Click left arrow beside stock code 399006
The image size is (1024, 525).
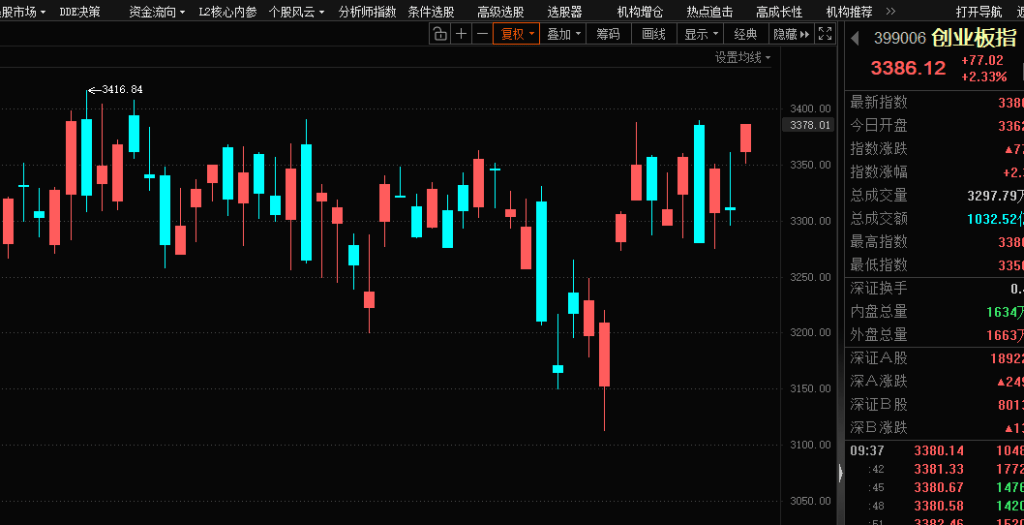pos(856,39)
